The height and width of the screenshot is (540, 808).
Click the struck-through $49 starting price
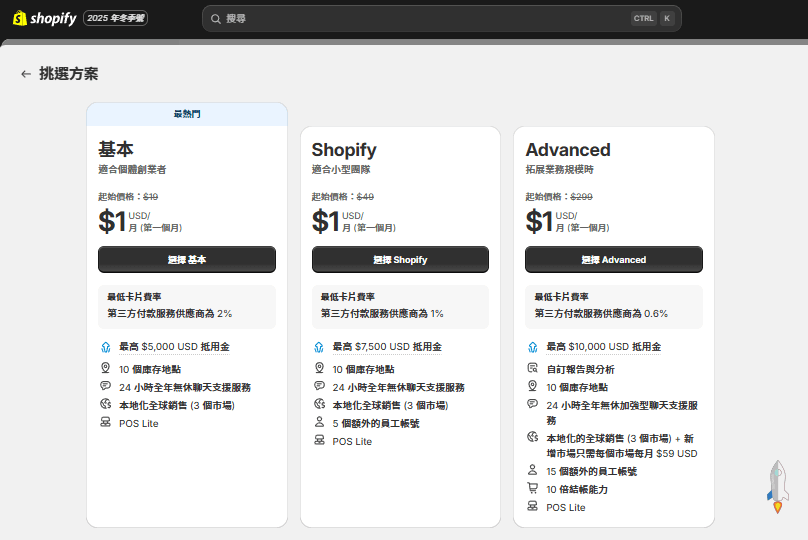tap(365, 197)
